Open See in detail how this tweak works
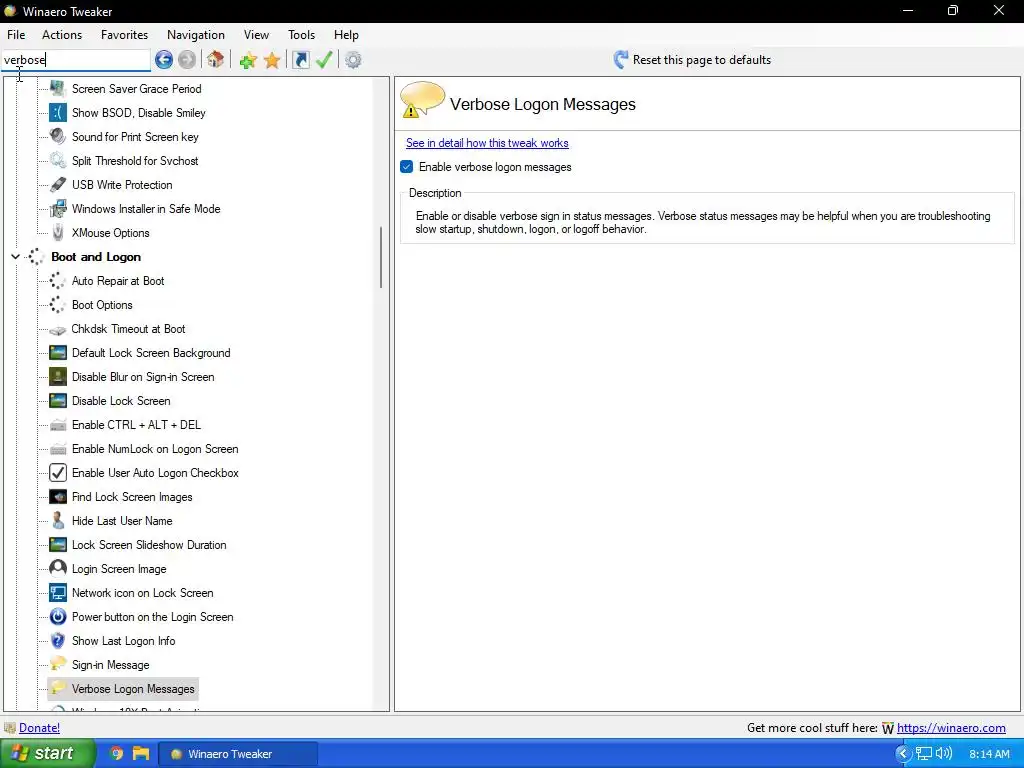This screenshot has height=768, width=1024. (487, 143)
